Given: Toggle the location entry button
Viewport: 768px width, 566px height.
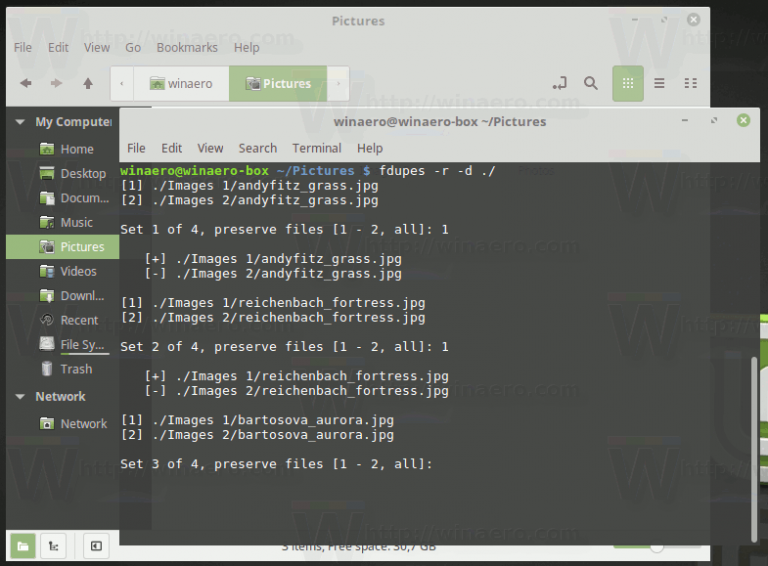Looking at the screenshot, I should coord(560,84).
